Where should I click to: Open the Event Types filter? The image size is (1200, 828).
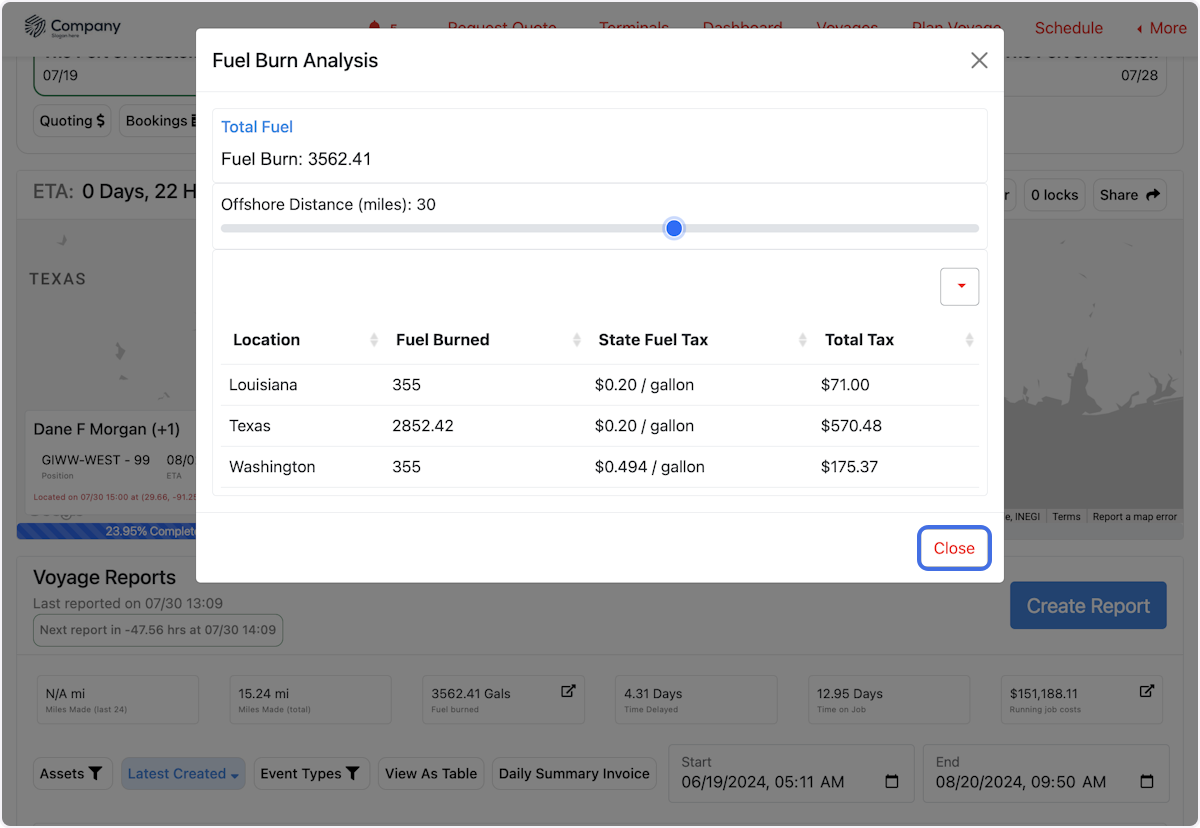(310, 773)
